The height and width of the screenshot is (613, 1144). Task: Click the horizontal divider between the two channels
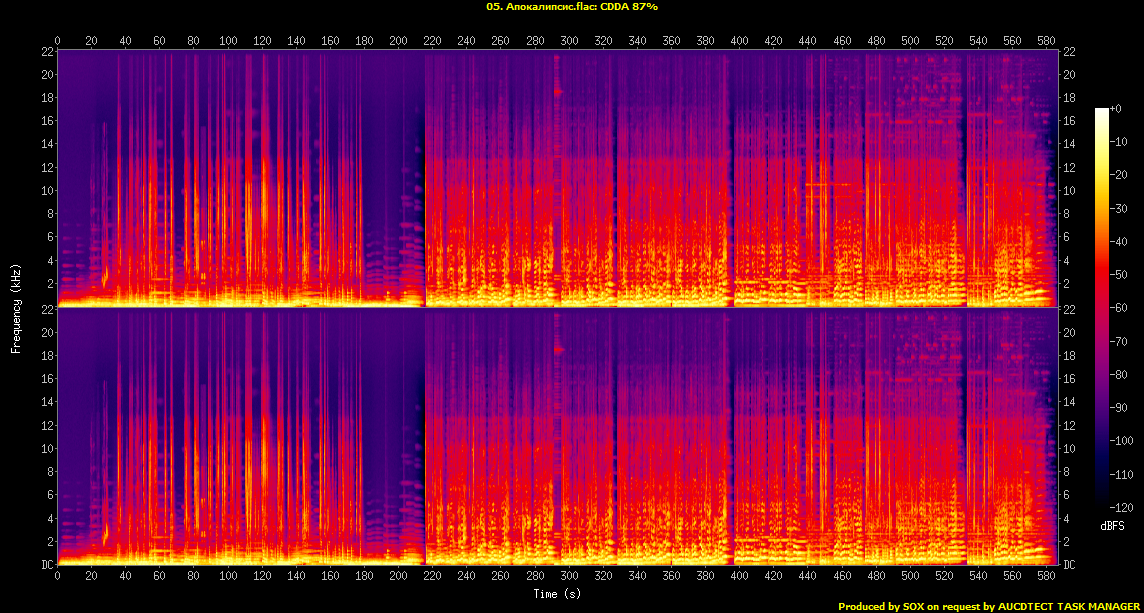[x=560, y=307]
